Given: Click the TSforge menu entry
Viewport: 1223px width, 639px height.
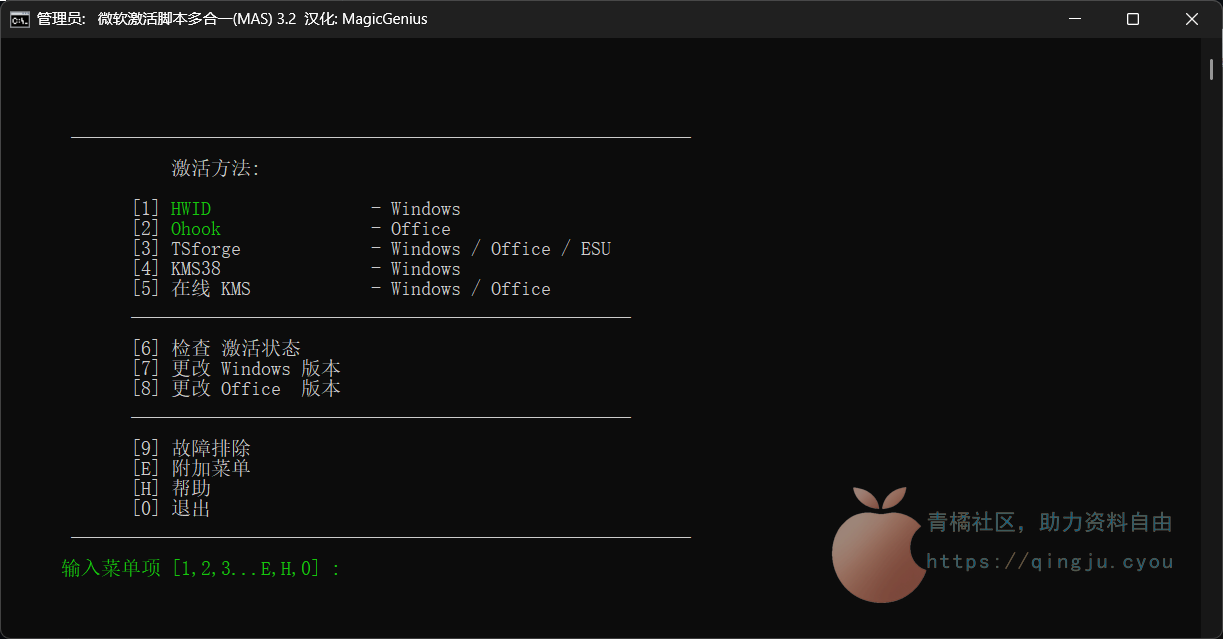Looking at the screenshot, I should [x=186, y=249].
